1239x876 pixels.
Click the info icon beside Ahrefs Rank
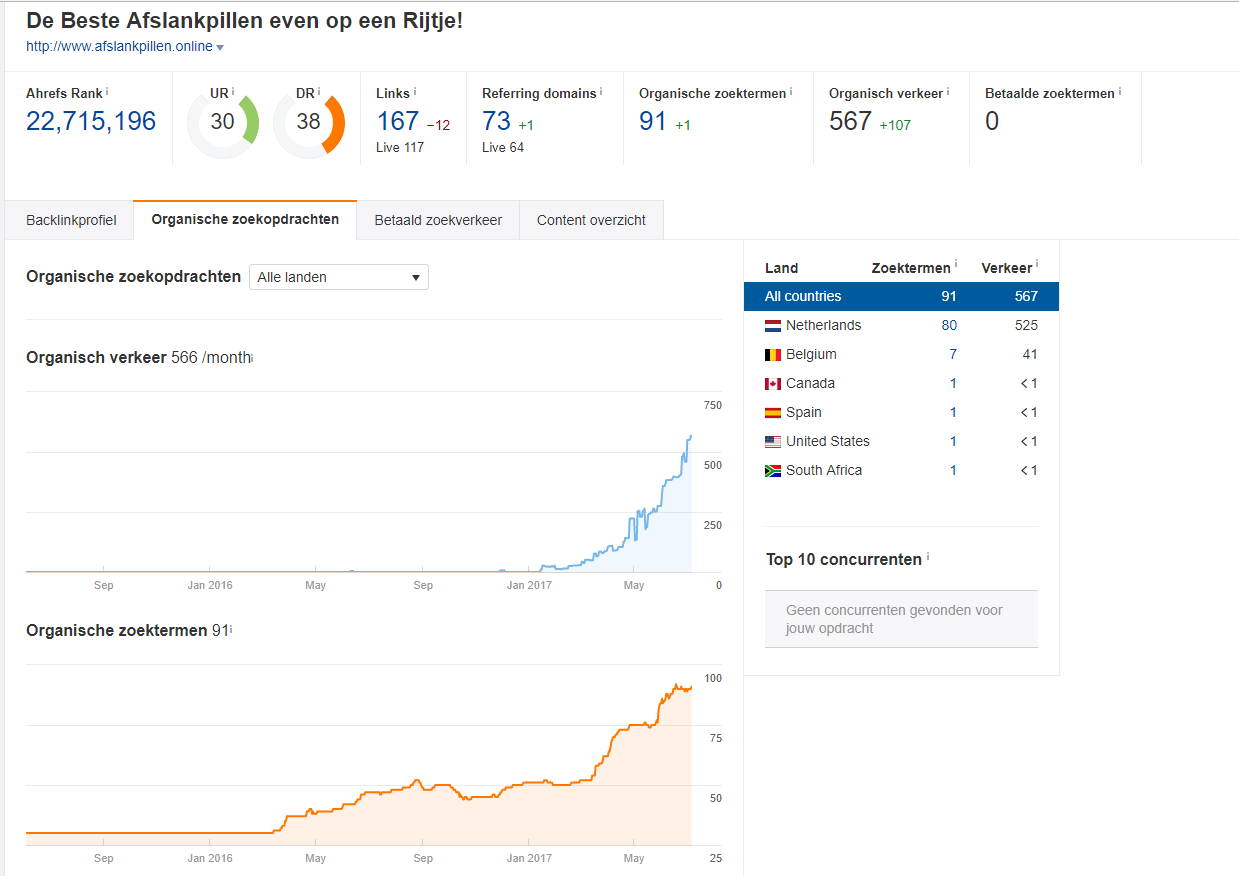click(x=107, y=91)
